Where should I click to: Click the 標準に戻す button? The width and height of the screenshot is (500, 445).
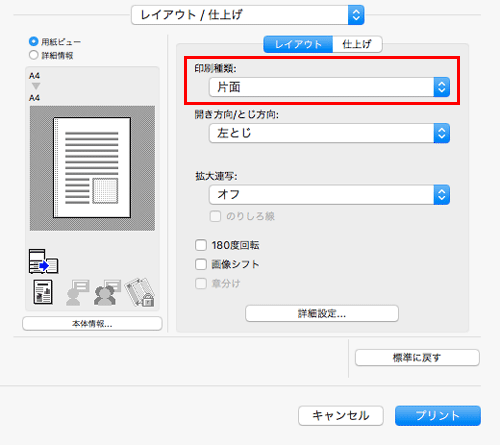coord(417,358)
